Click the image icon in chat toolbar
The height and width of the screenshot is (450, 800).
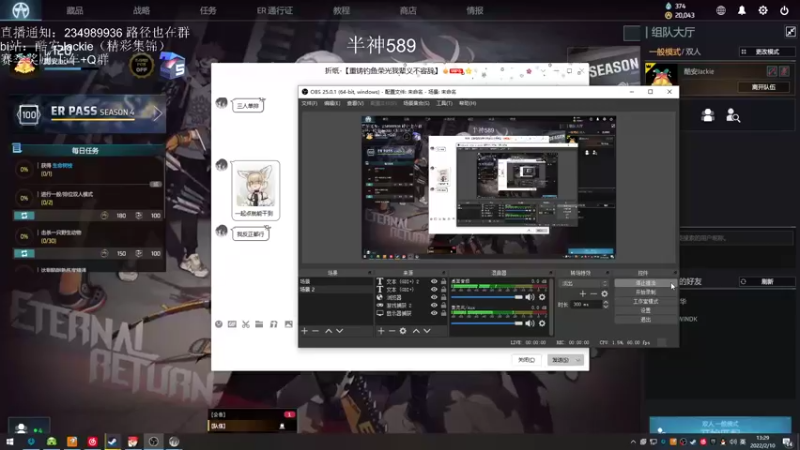click(x=289, y=324)
